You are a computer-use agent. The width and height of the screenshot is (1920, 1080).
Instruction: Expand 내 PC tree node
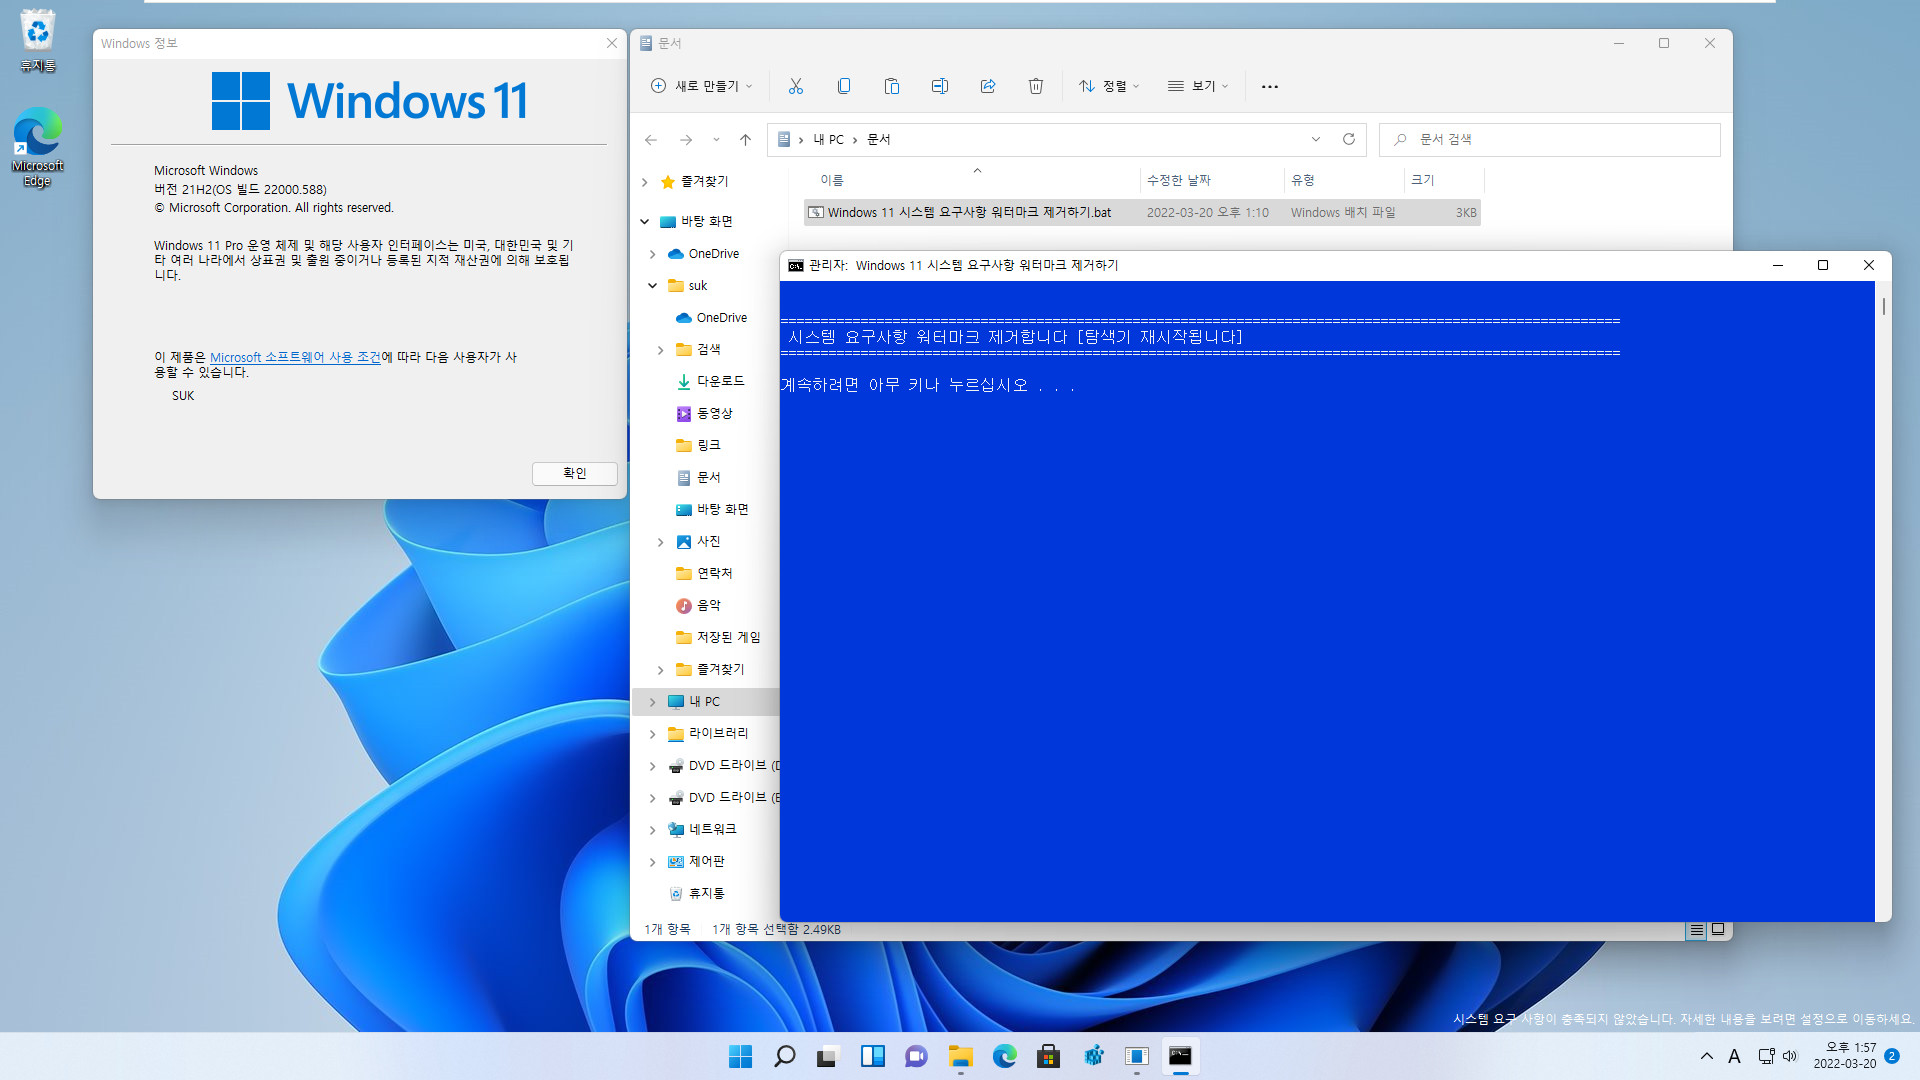click(653, 702)
